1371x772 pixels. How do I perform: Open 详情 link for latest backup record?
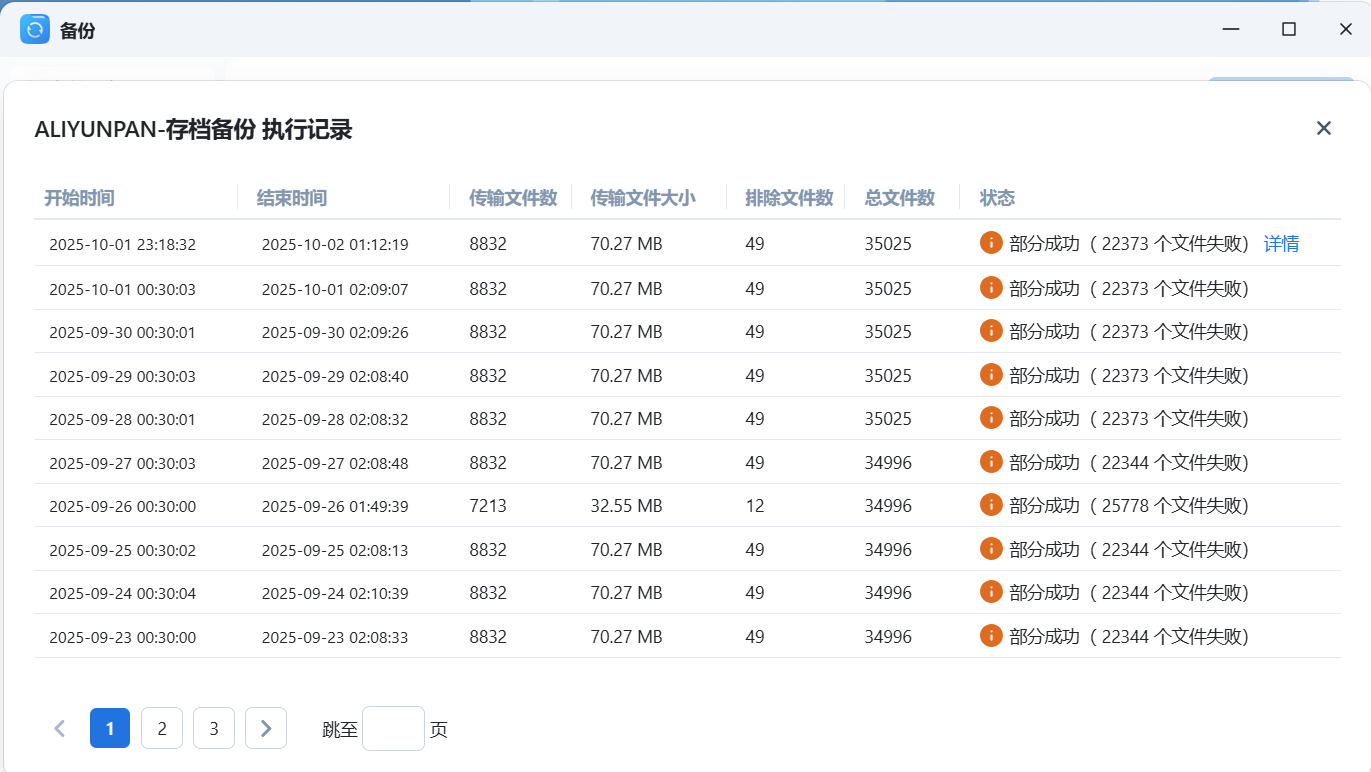tap(1281, 244)
